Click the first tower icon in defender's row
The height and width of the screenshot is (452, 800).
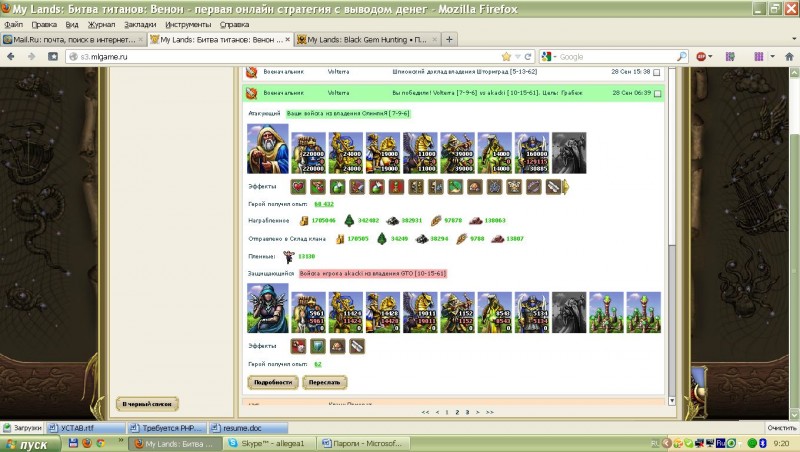(606, 311)
